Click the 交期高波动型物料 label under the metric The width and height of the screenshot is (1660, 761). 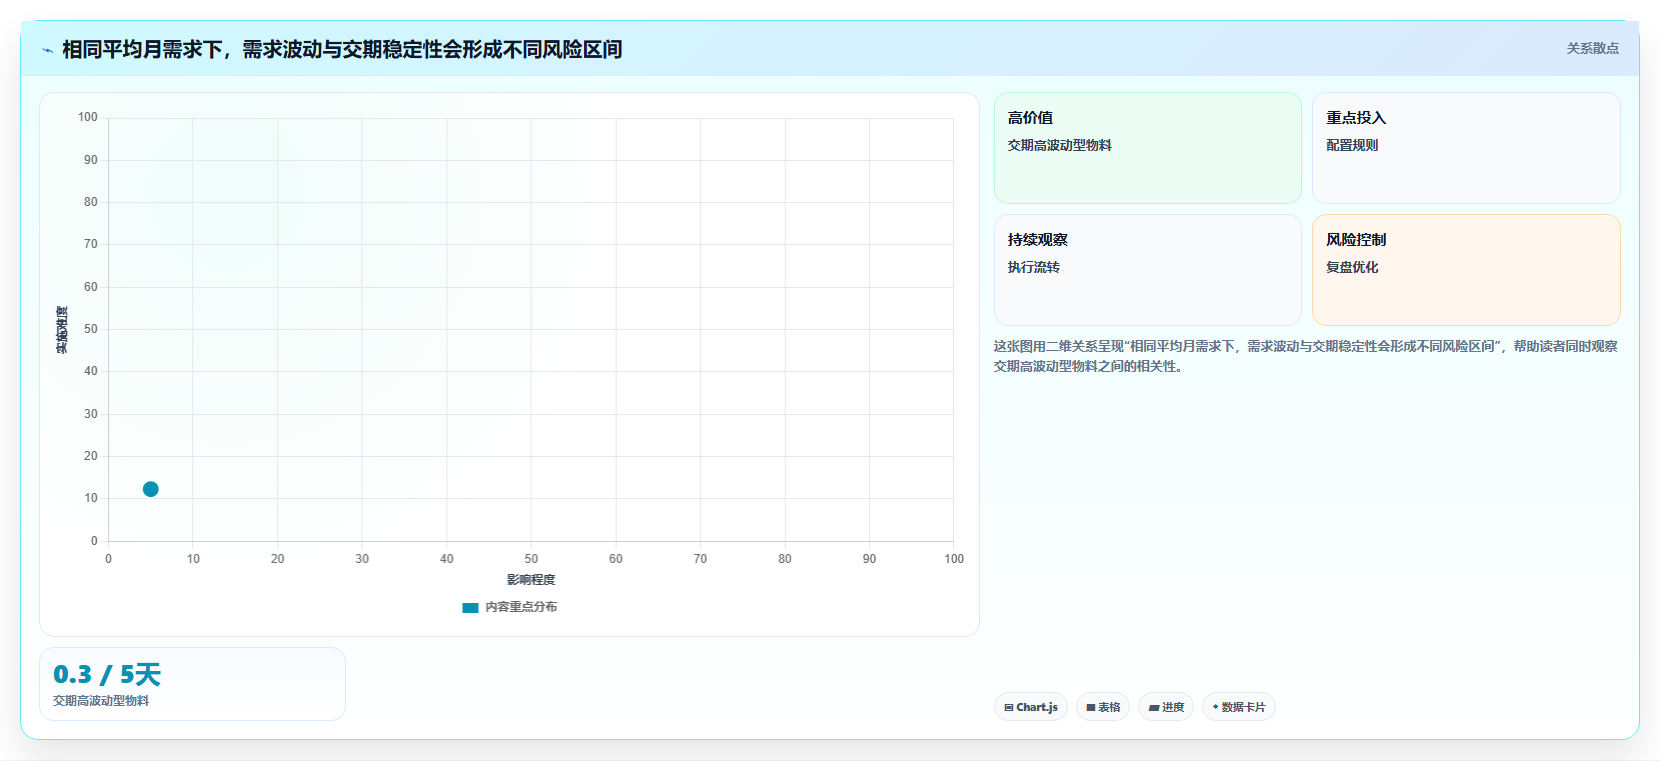tap(101, 701)
